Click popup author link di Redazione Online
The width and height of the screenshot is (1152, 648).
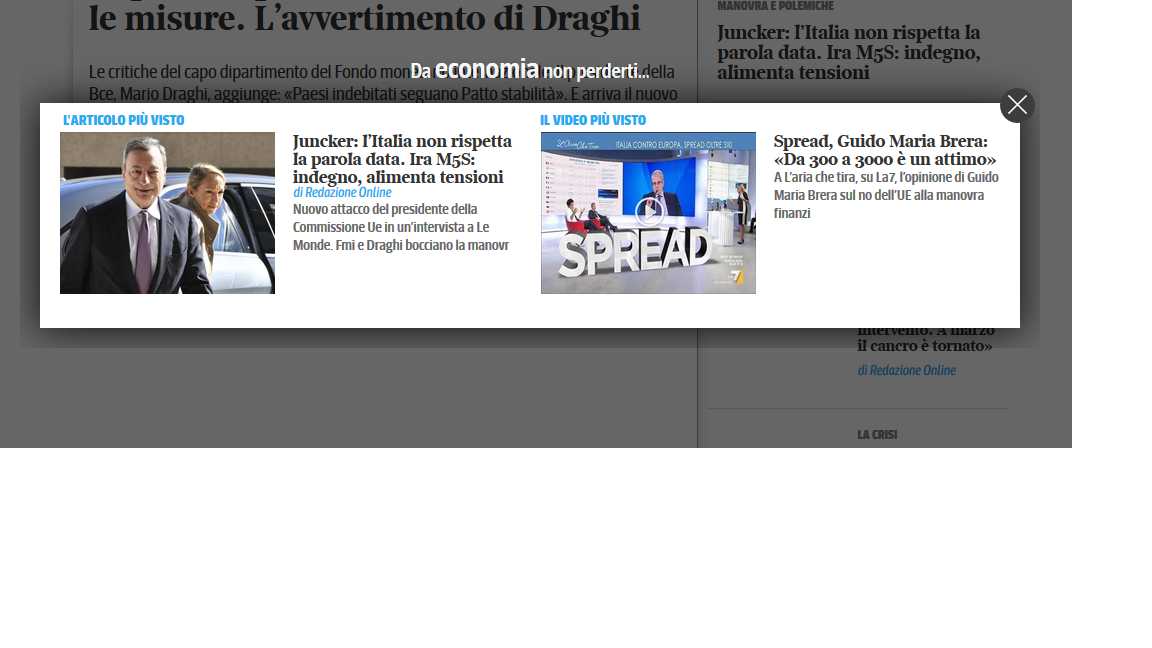click(342, 192)
